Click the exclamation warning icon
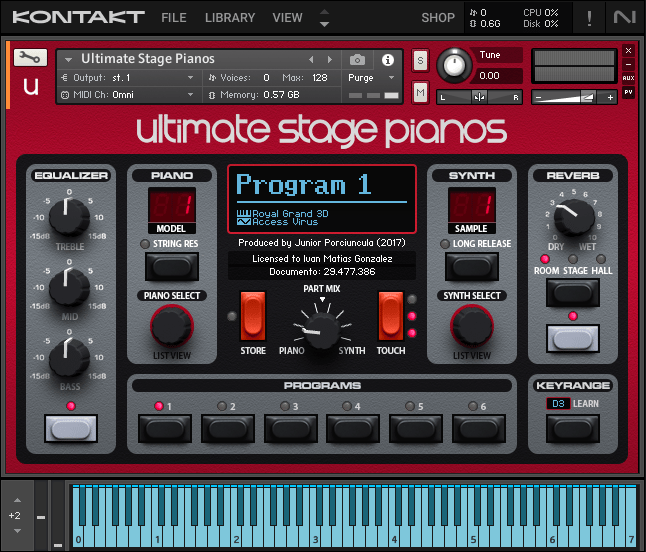The width and height of the screenshot is (646, 552). (x=589, y=18)
